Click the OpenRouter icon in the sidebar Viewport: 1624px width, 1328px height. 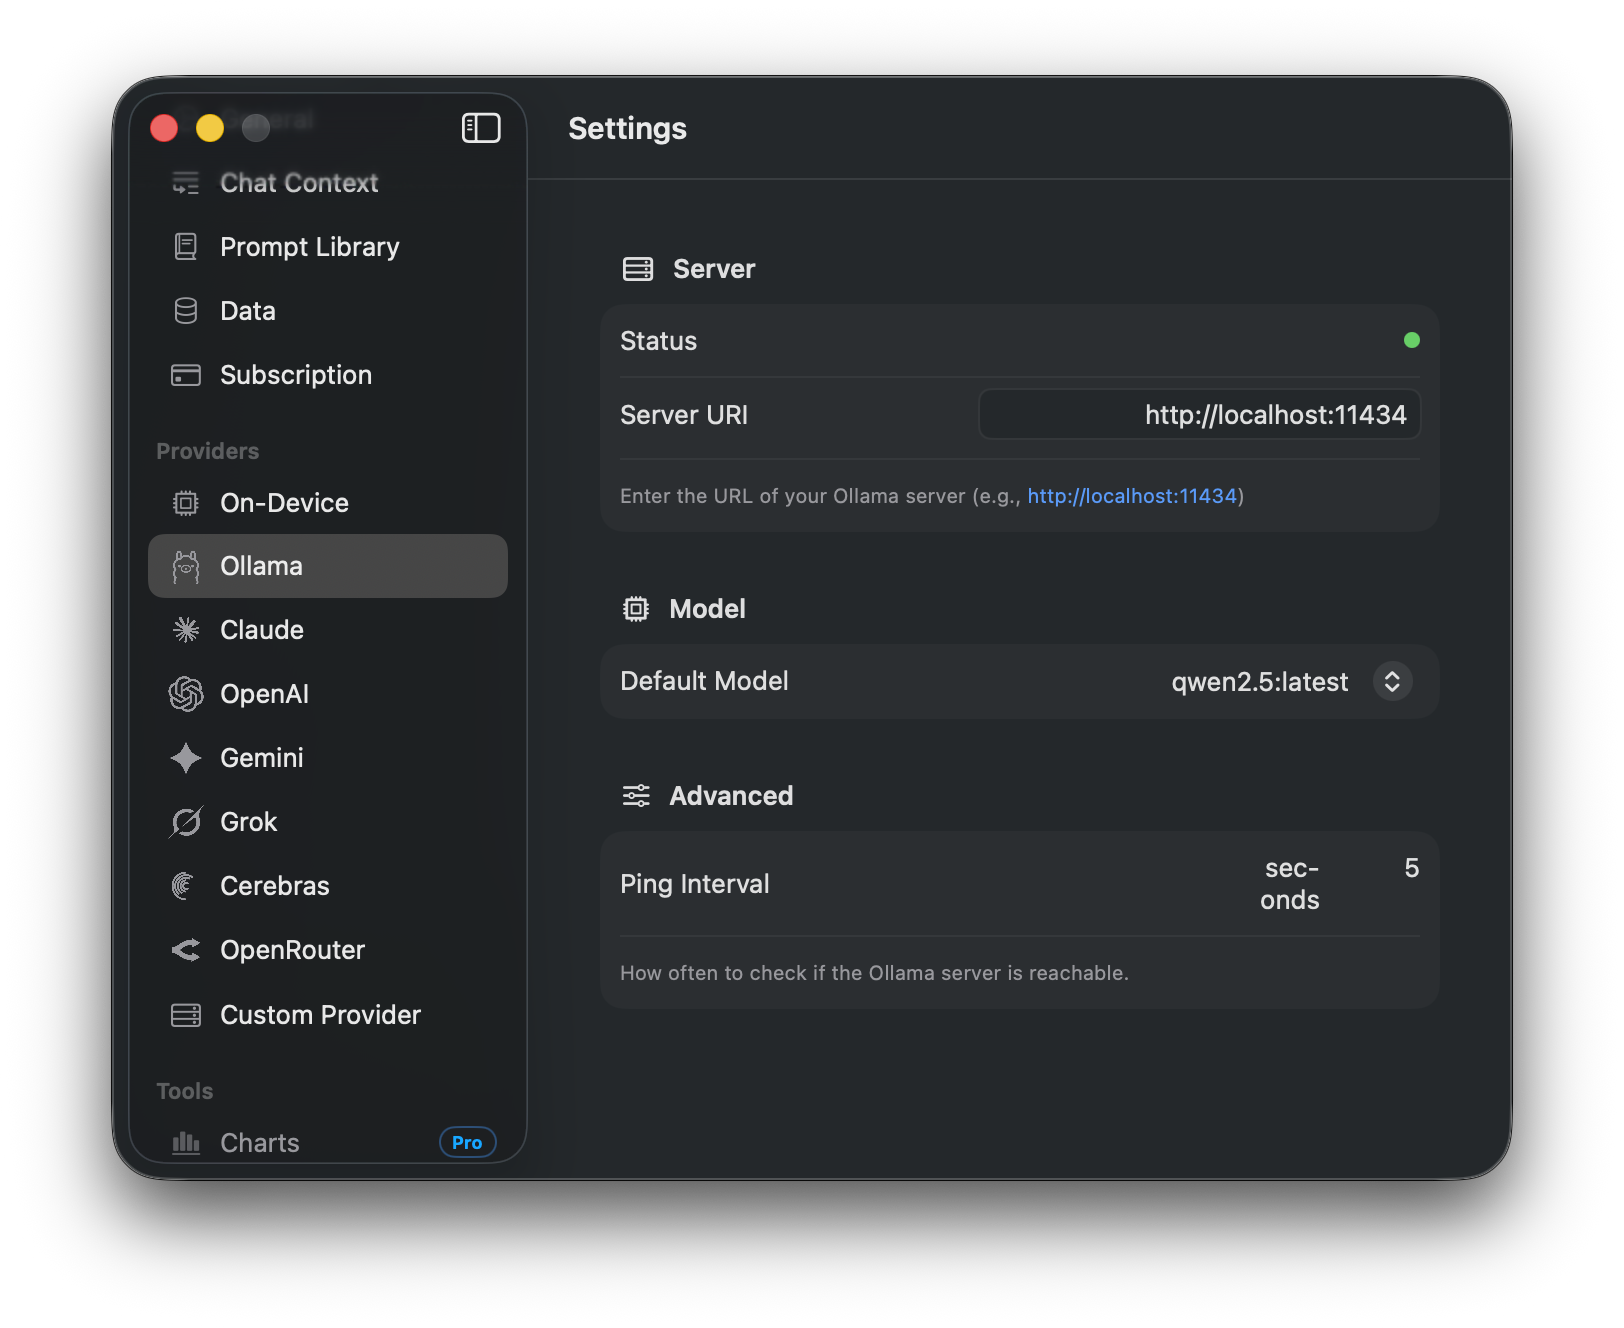[x=186, y=949]
